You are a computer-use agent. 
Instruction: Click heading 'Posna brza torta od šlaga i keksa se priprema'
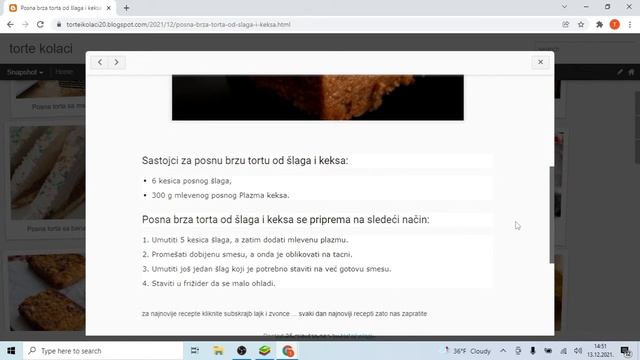(x=285, y=220)
